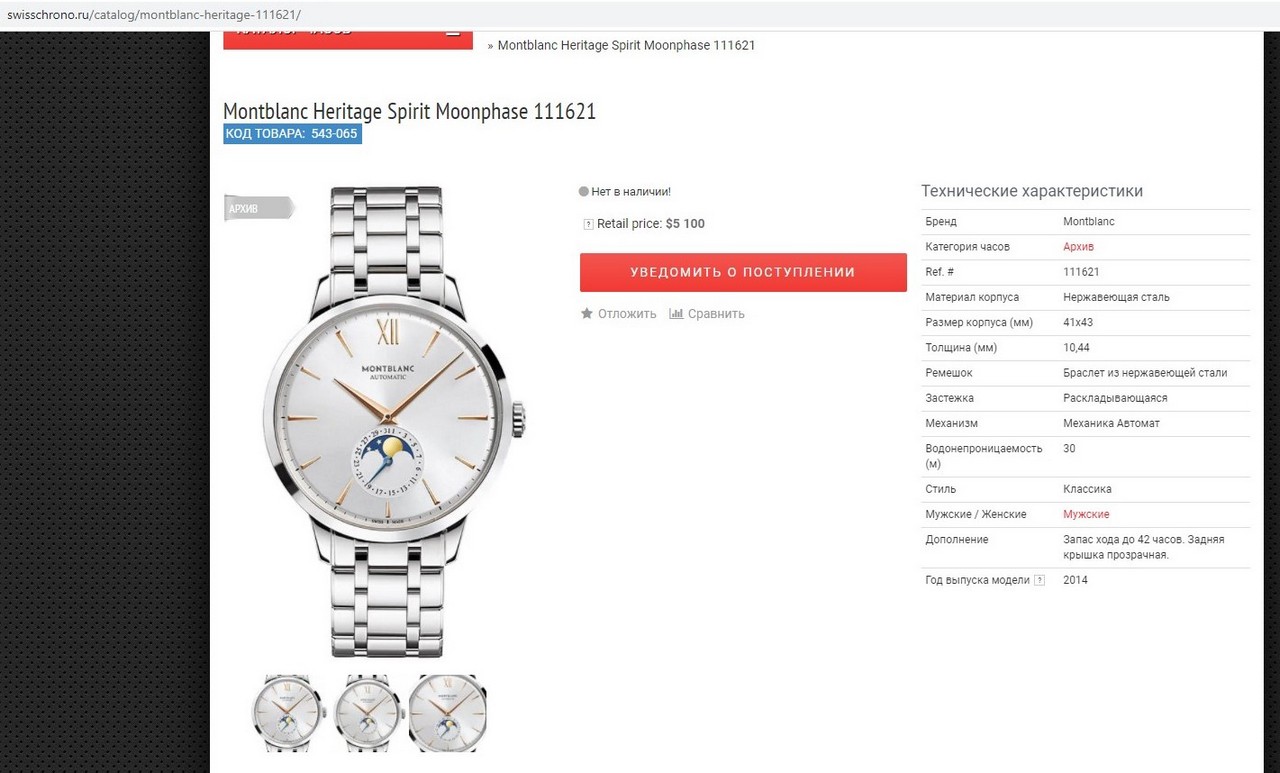This screenshot has height=773, width=1280.
Task: Click the main watch product image
Action: 391,422
